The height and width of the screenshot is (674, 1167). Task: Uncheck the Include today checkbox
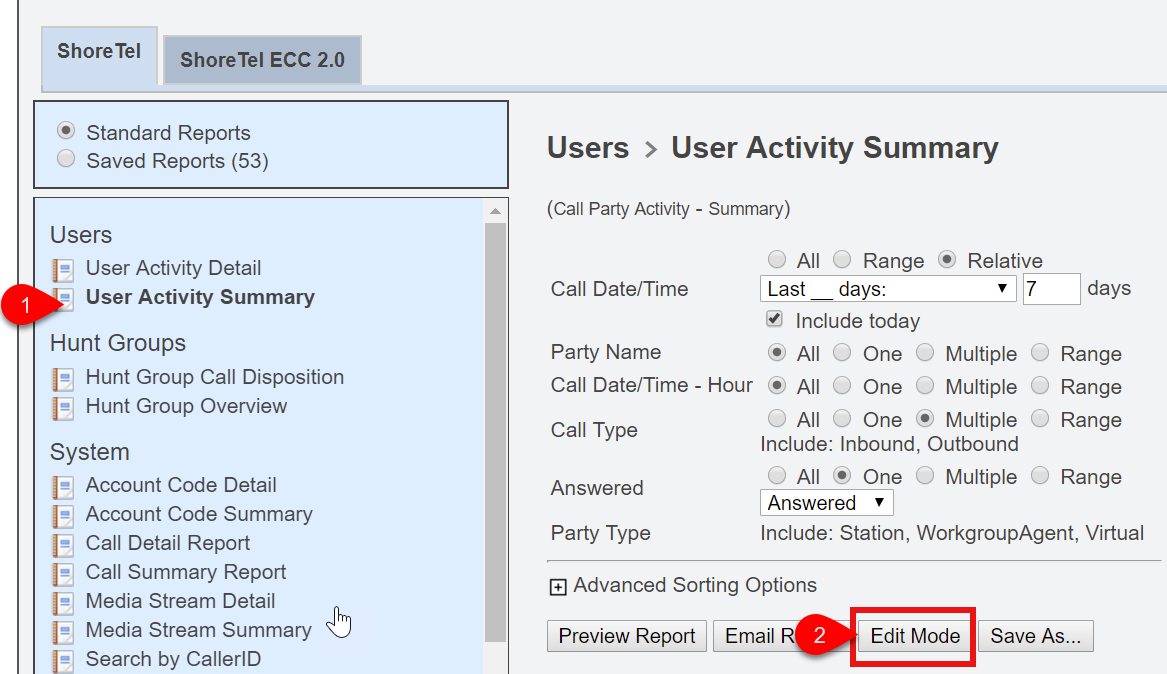click(x=774, y=320)
